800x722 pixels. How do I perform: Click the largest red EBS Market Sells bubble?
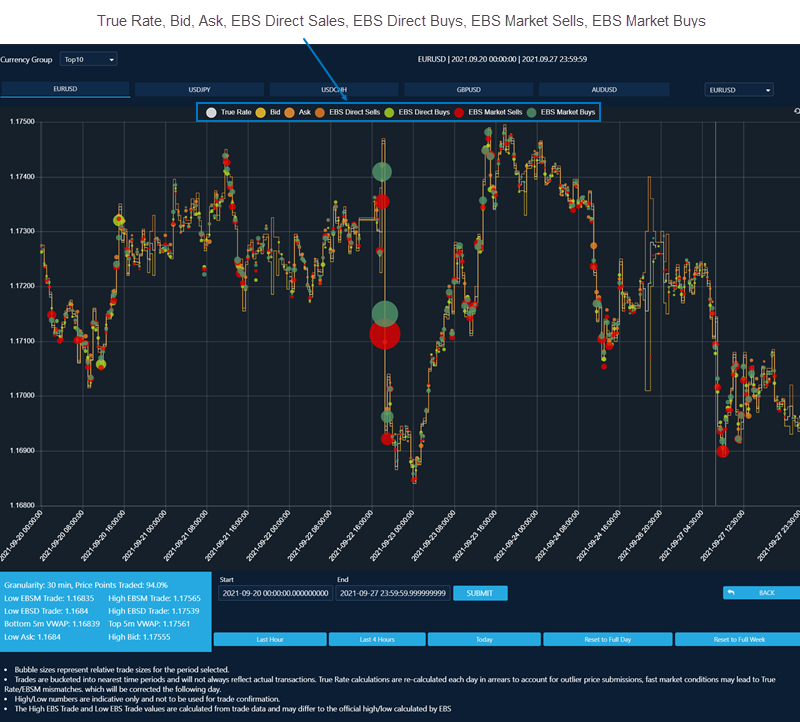pos(385,335)
